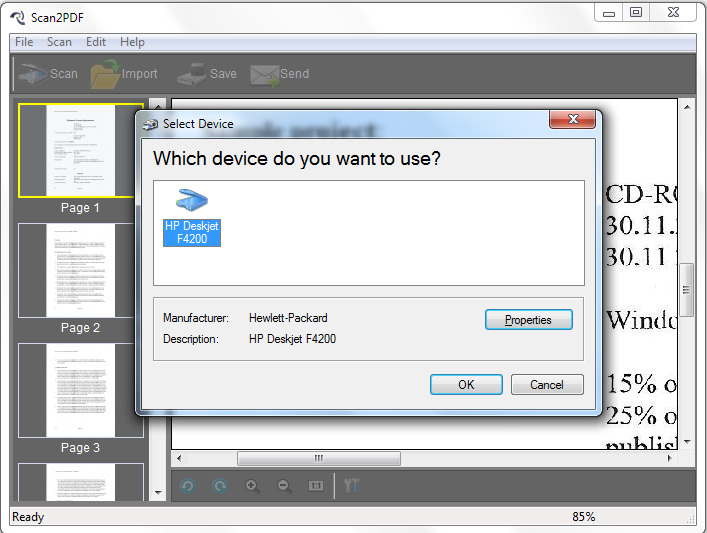707x533 pixels.
Task: Open the File menu
Action: pyautogui.click(x=24, y=42)
